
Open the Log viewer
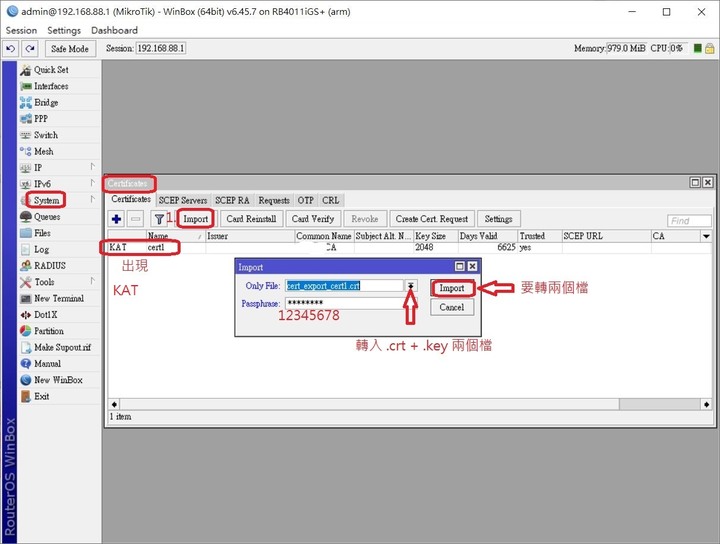(41, 249)
